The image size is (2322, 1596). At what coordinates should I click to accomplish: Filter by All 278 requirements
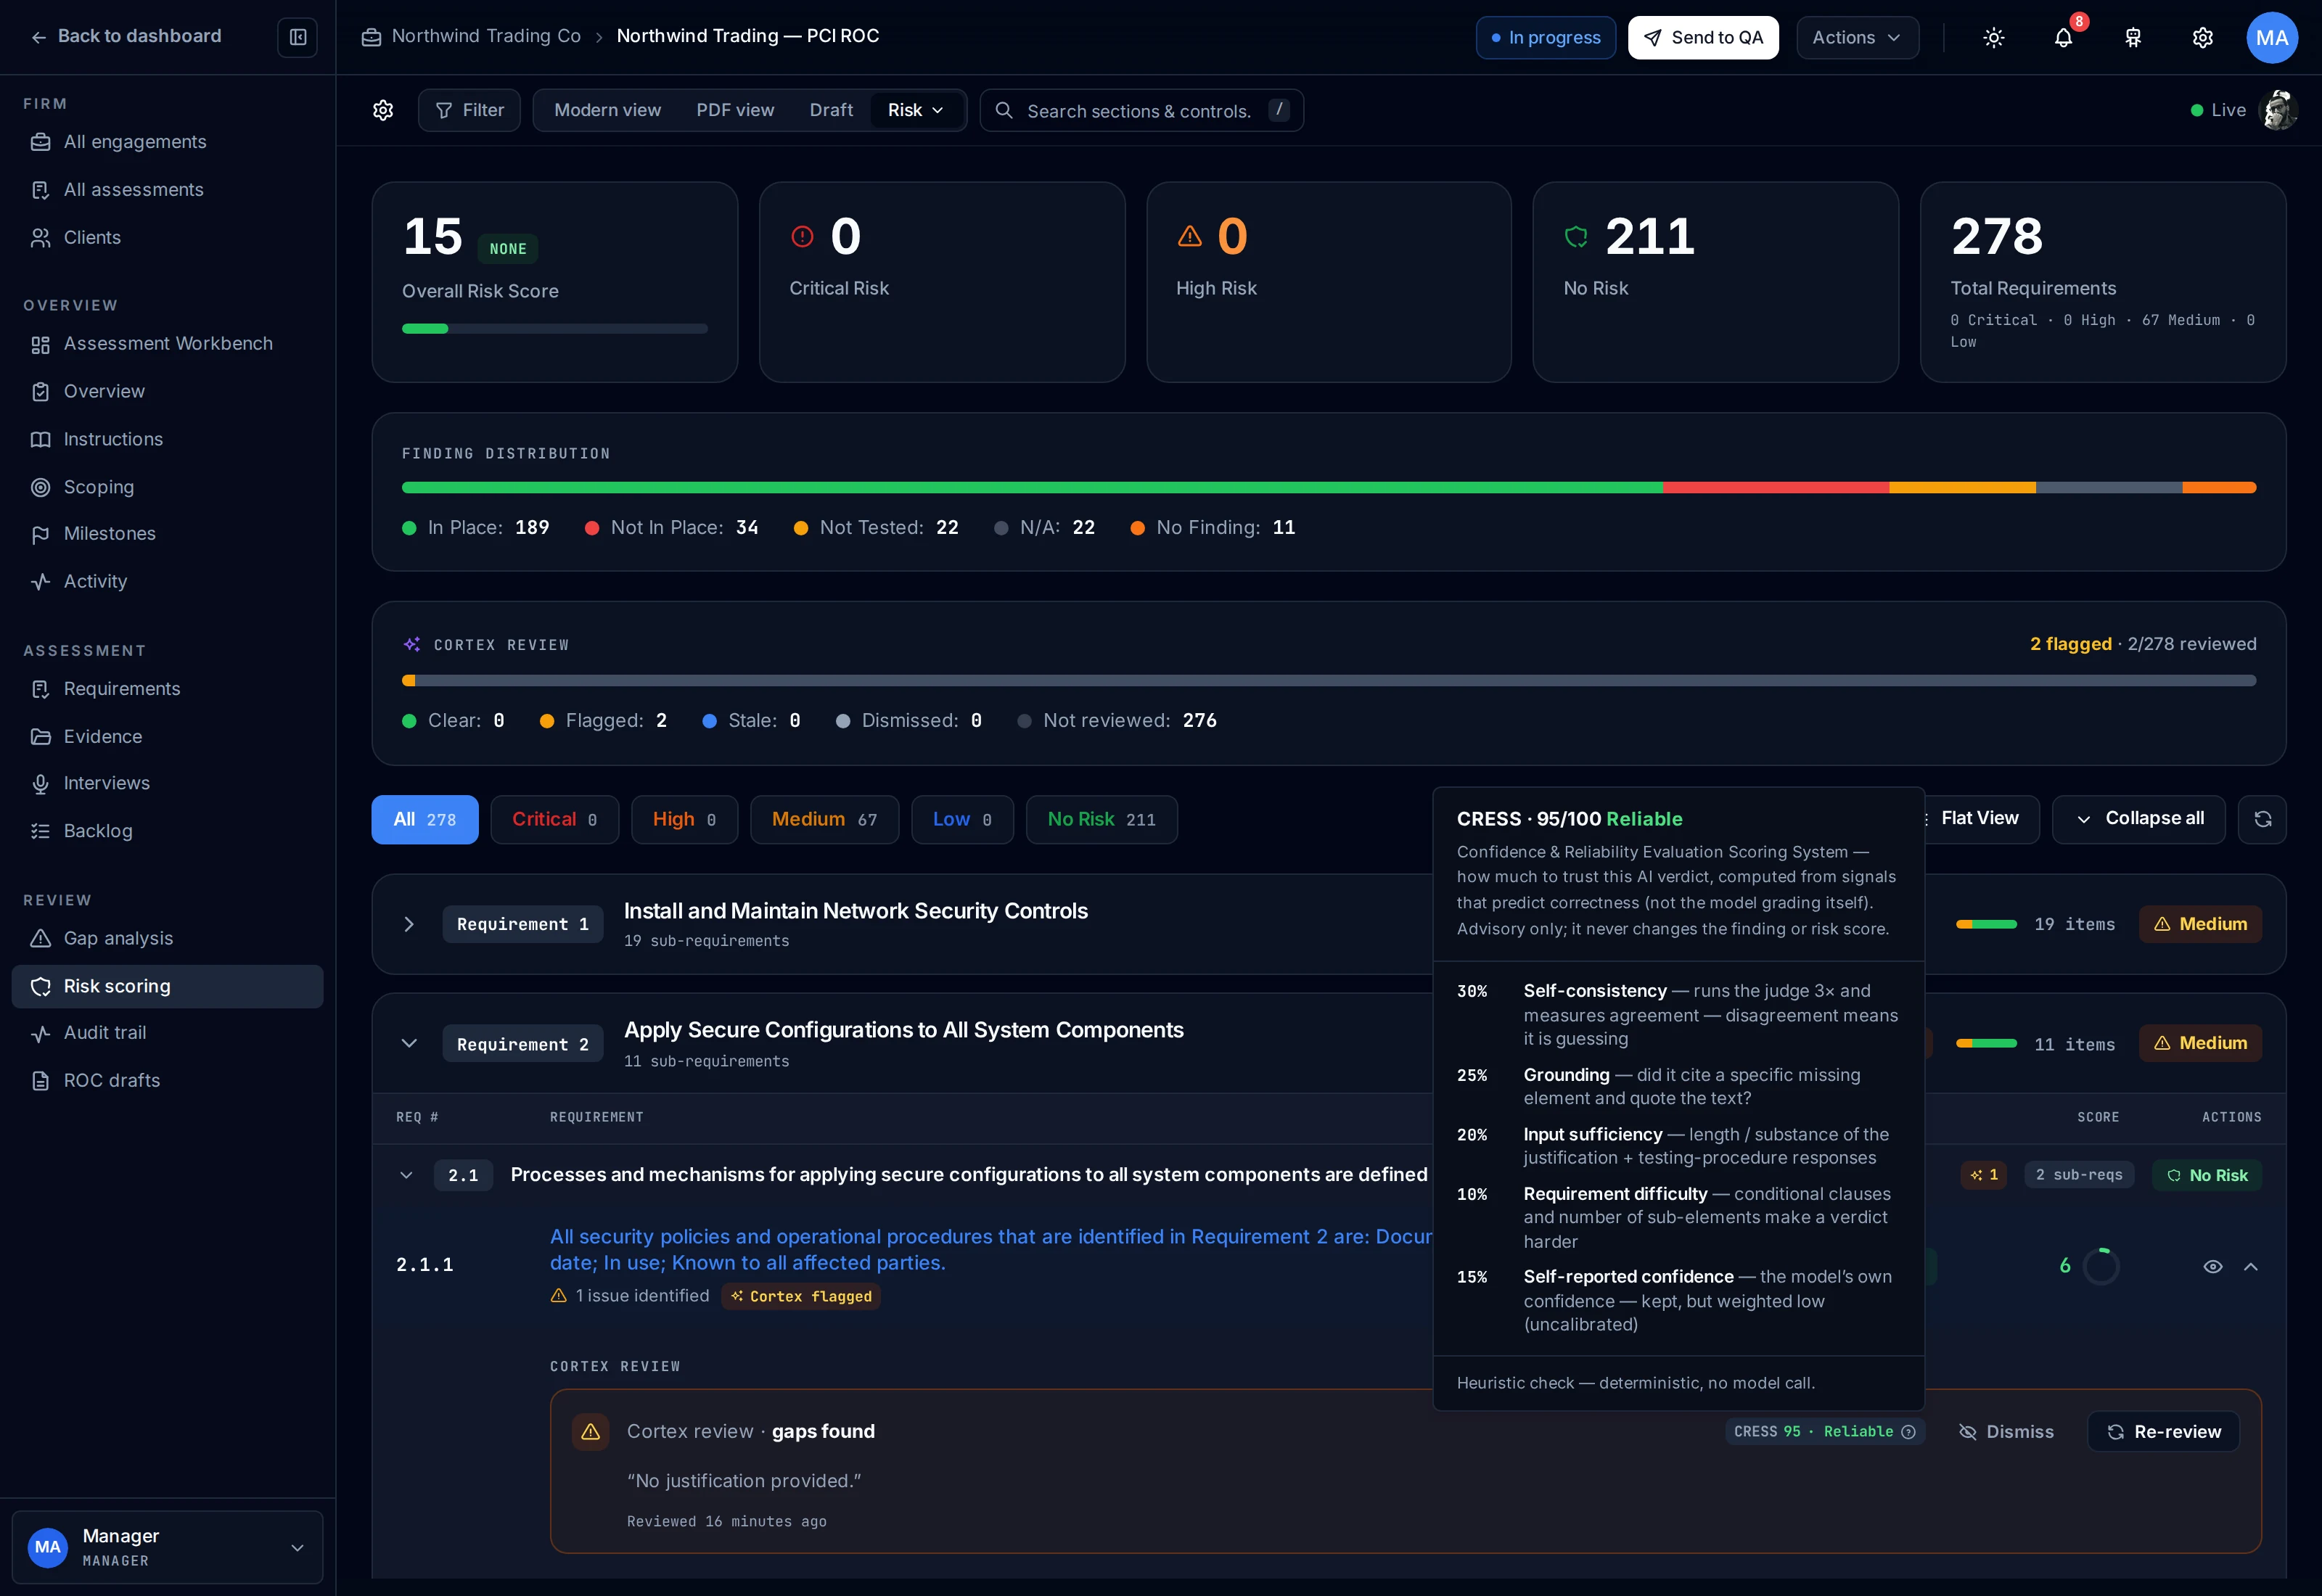[425, 820]
